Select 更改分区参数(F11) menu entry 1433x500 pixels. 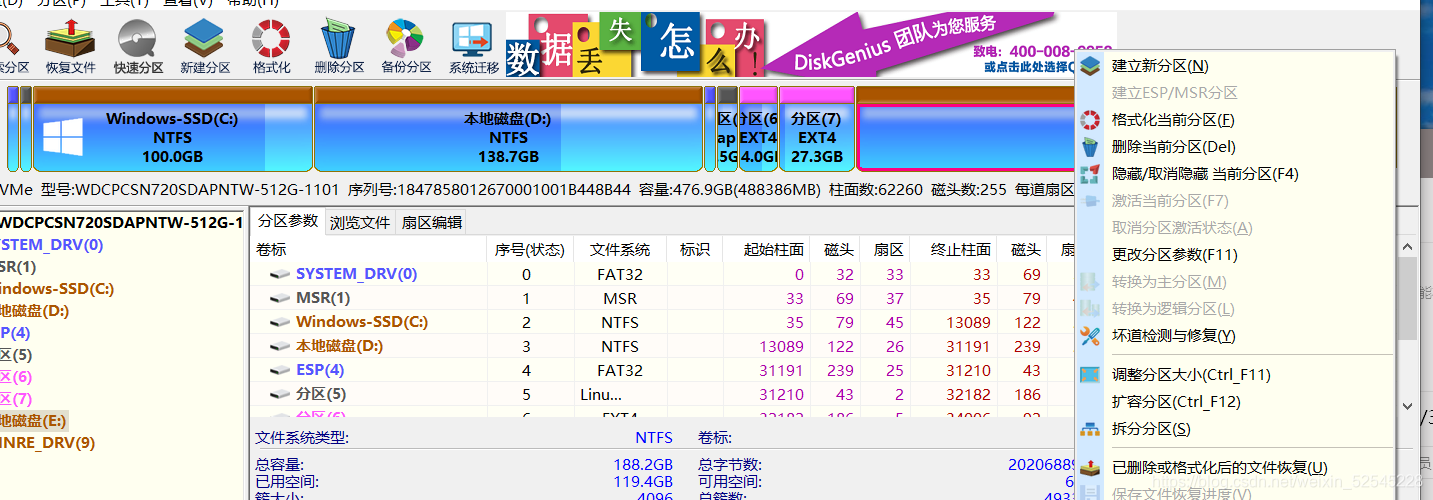pos(1175,255)
